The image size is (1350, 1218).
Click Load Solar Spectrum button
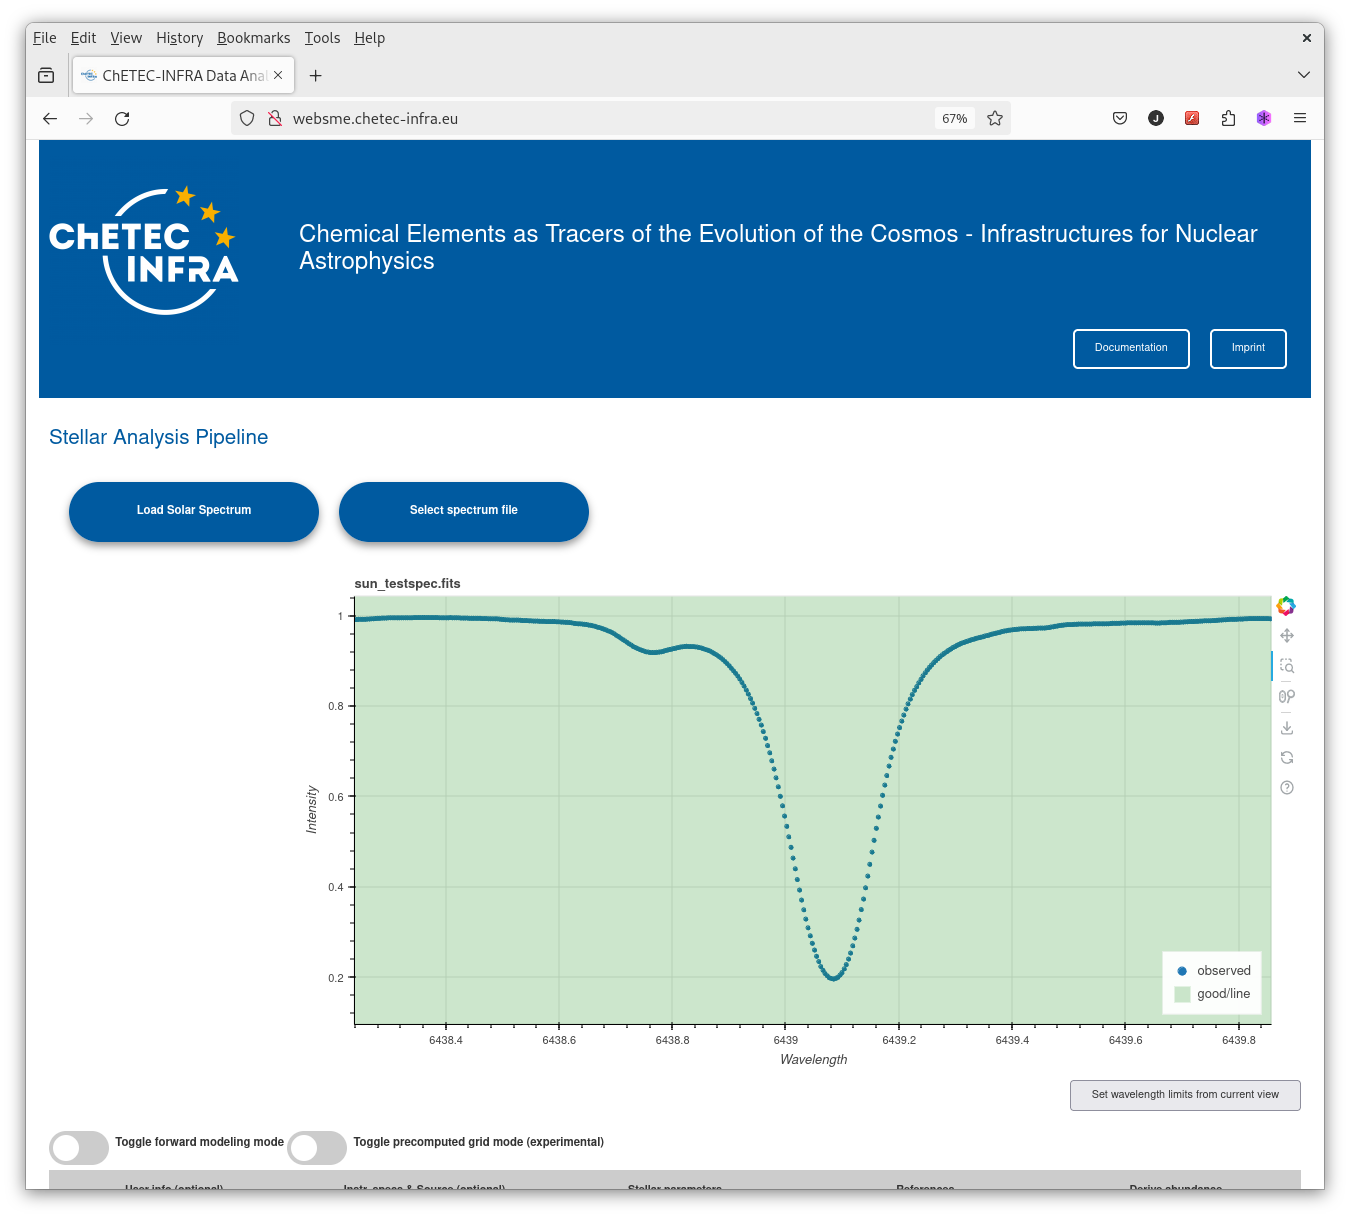point(194,511)
